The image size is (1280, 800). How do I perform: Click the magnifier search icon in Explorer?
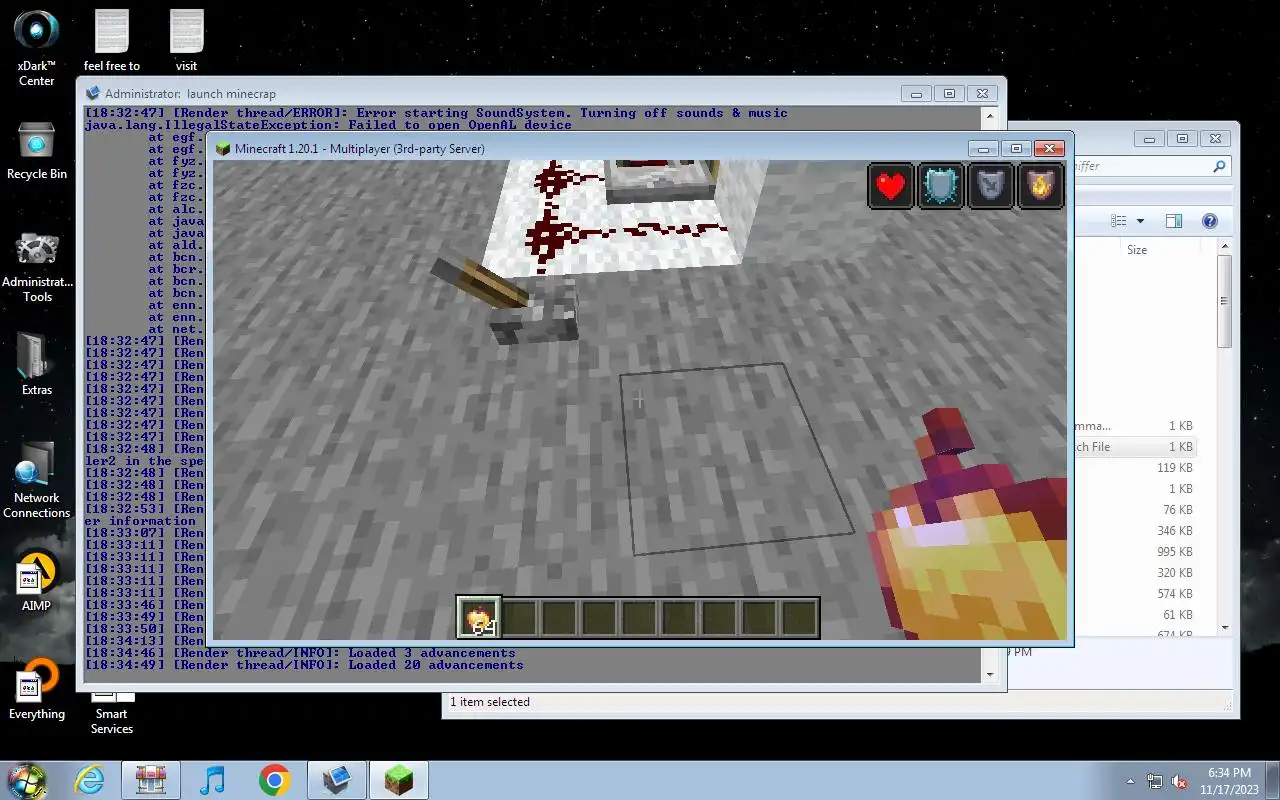[x=1219, y=166]
